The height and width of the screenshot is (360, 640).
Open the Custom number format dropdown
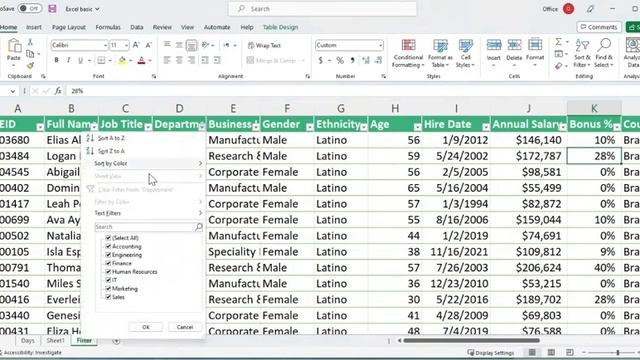pyautogui.click(x=380, y=45)
